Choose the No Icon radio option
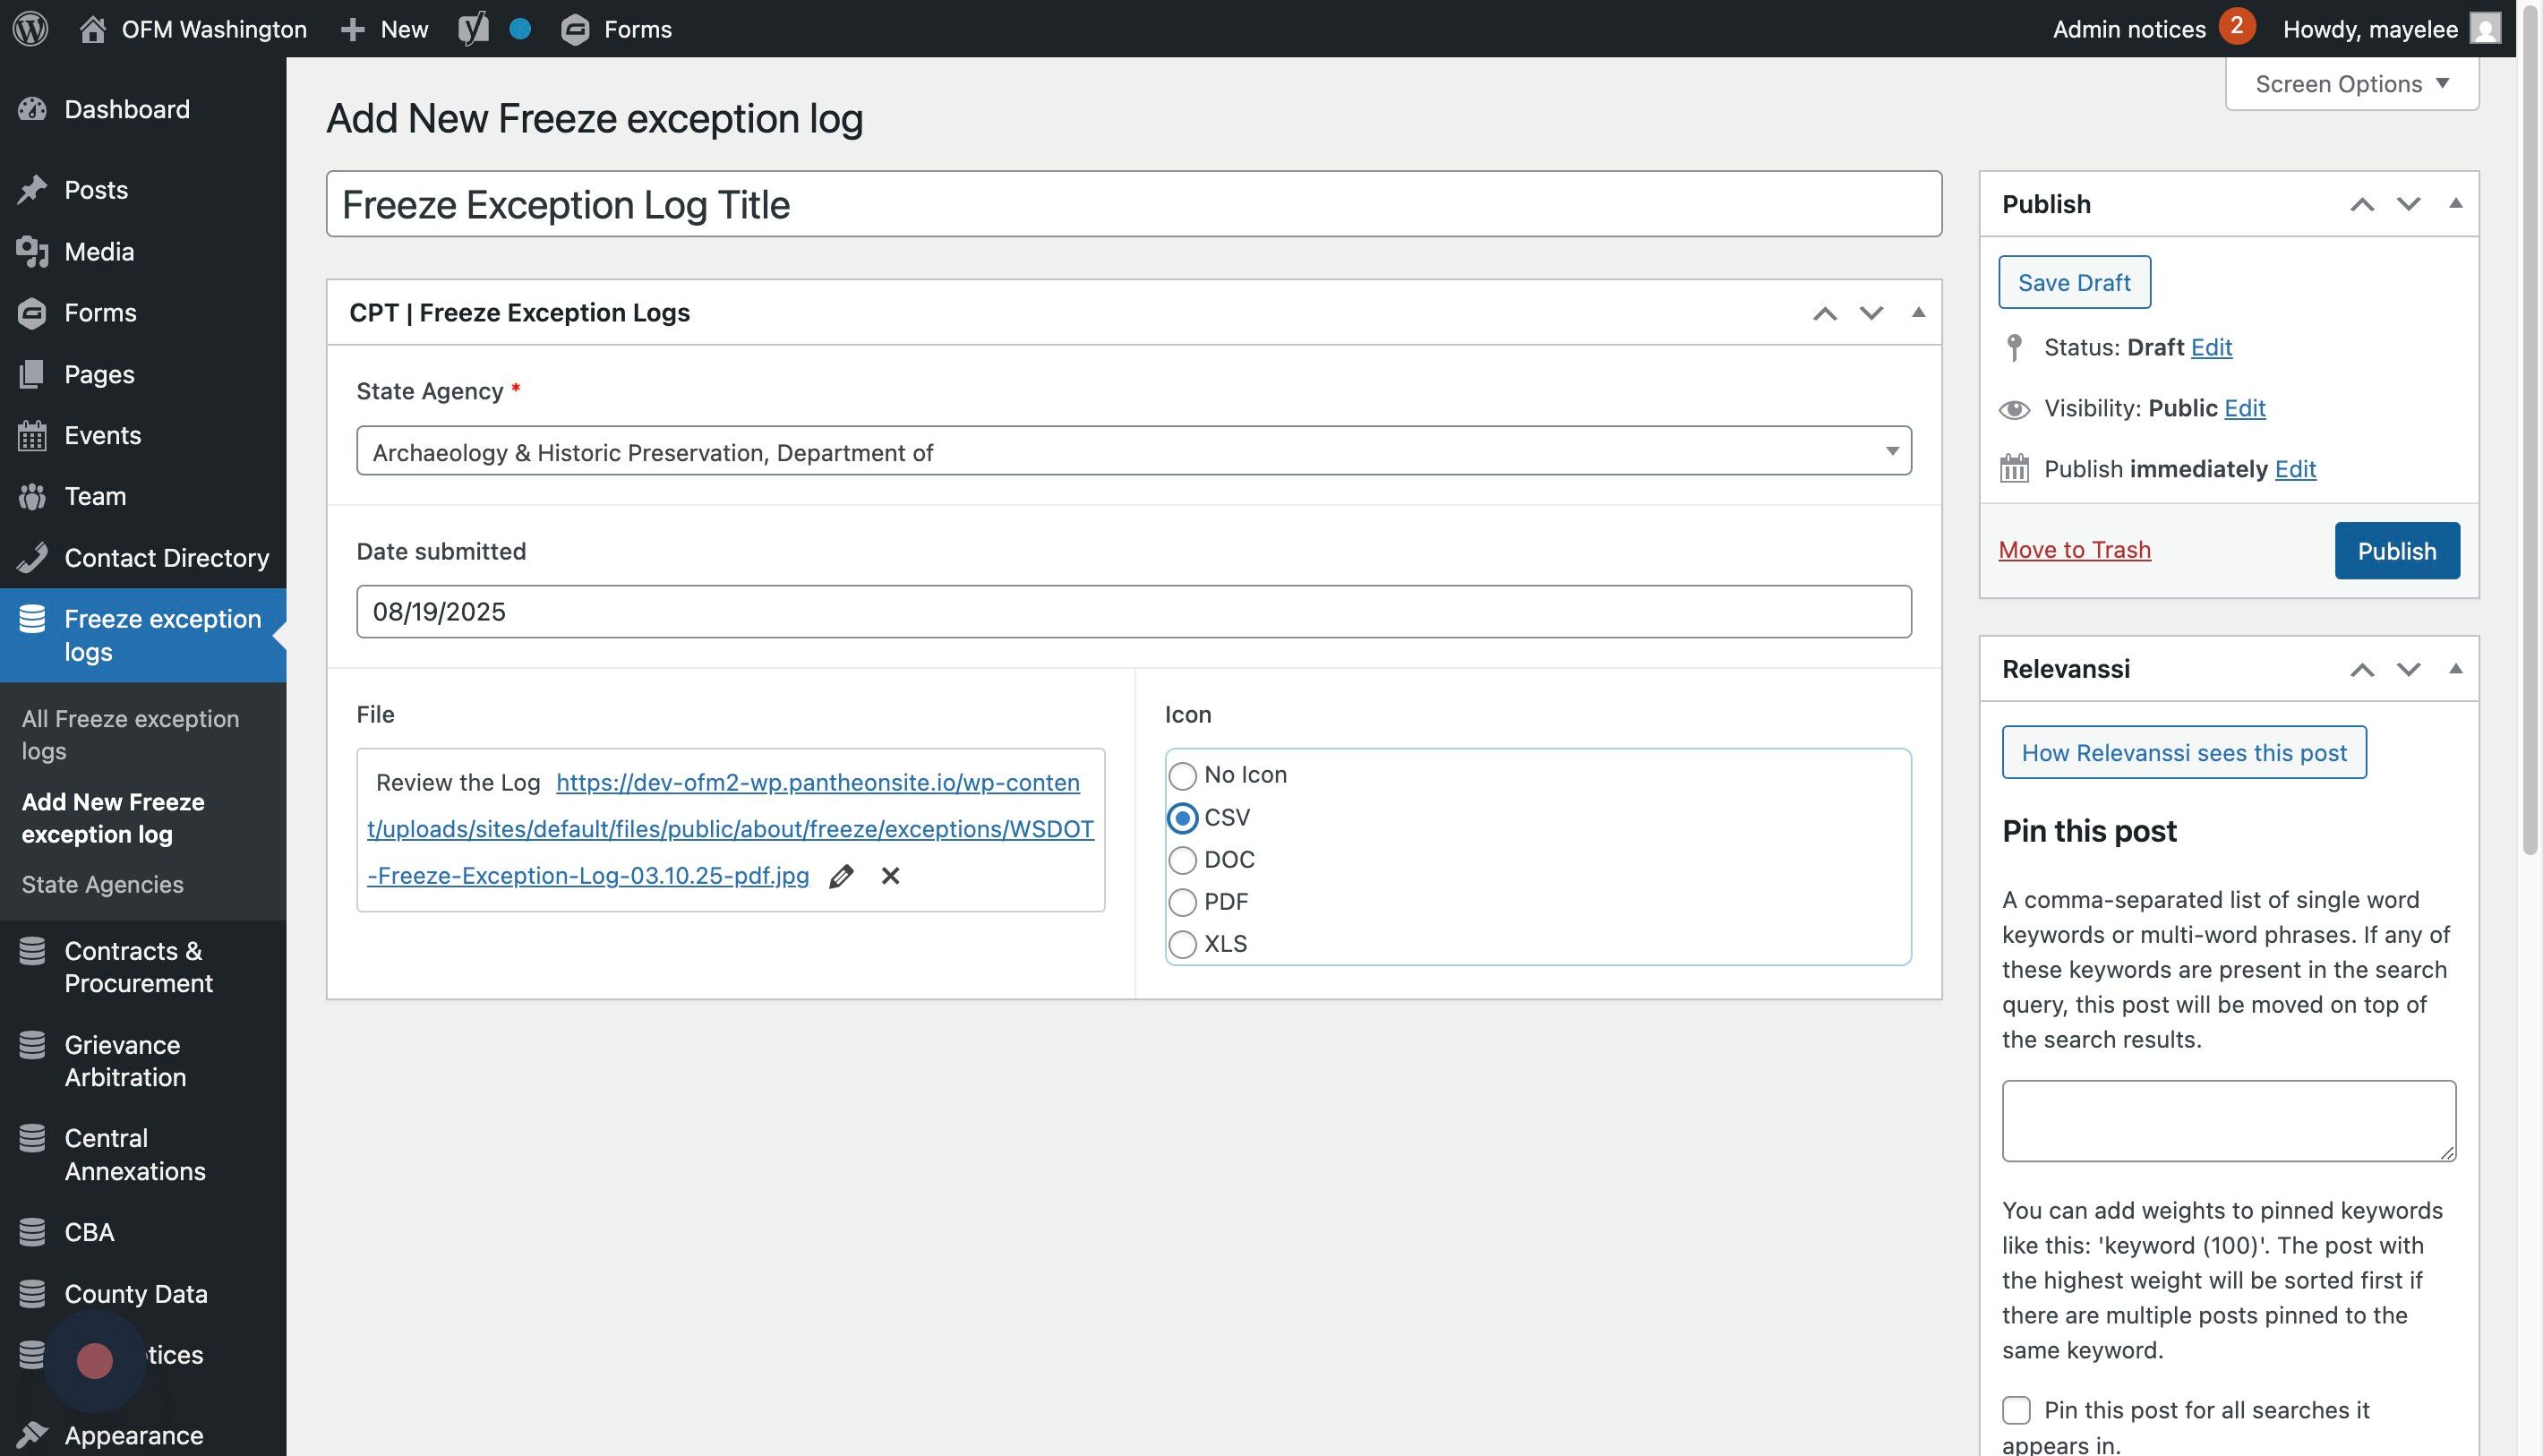Image resolution: width=2543 pixels, height=1456 pixels. point(1182,775)
